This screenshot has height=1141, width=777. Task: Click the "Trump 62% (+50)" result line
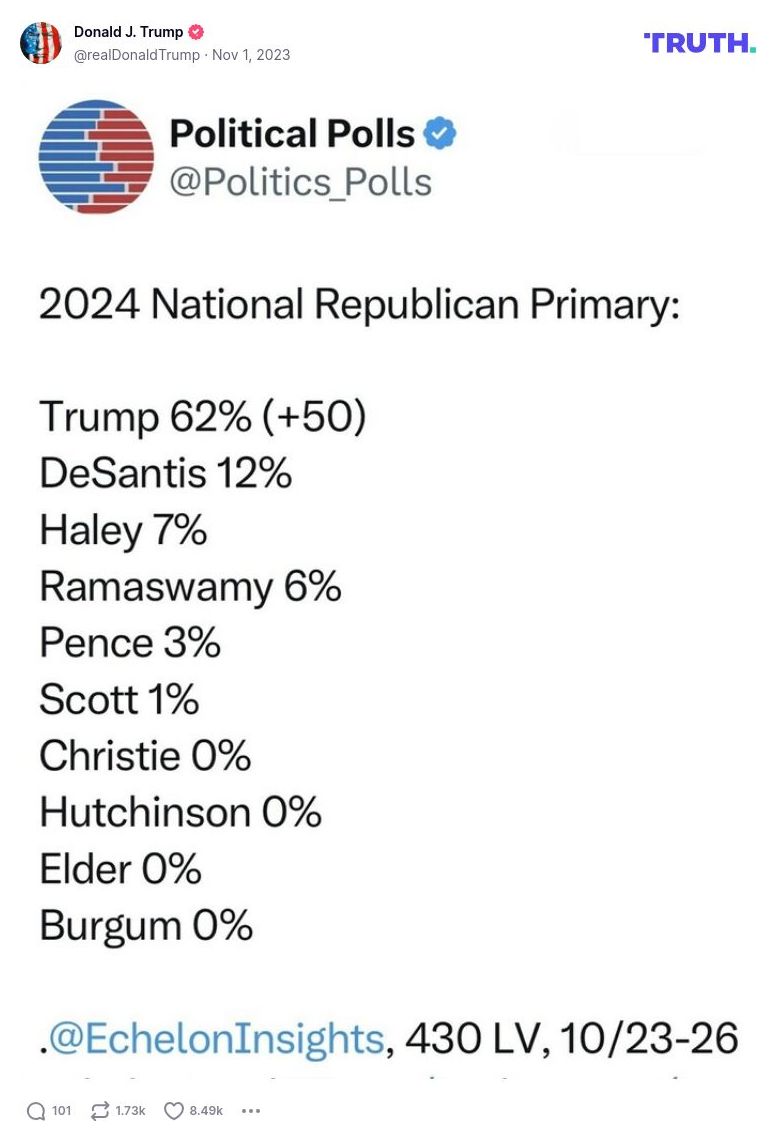tap(203, 417)
